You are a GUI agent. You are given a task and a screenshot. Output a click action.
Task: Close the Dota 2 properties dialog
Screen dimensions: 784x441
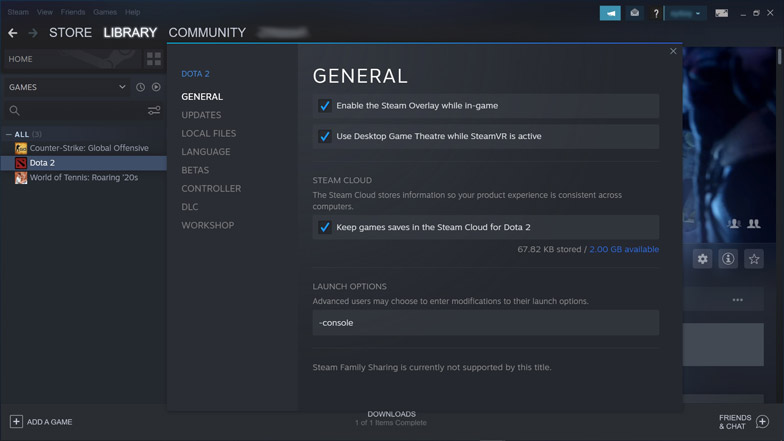[673, 51]
